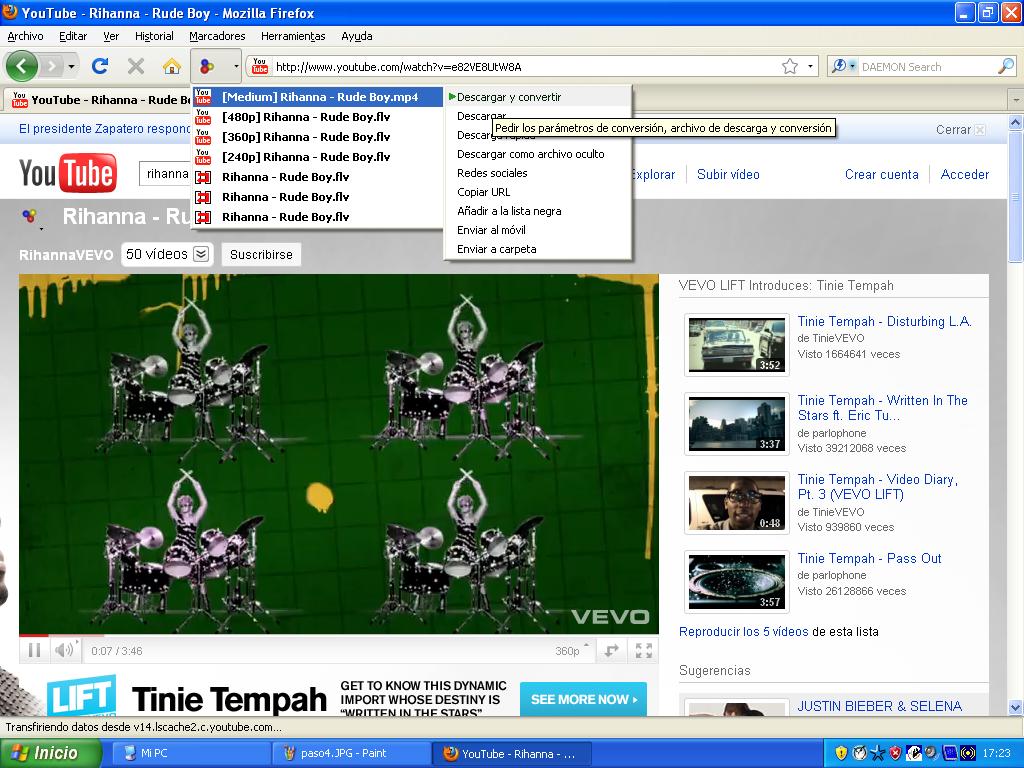Choose Descargar y convertir from the submenu

tap(538, 97)
